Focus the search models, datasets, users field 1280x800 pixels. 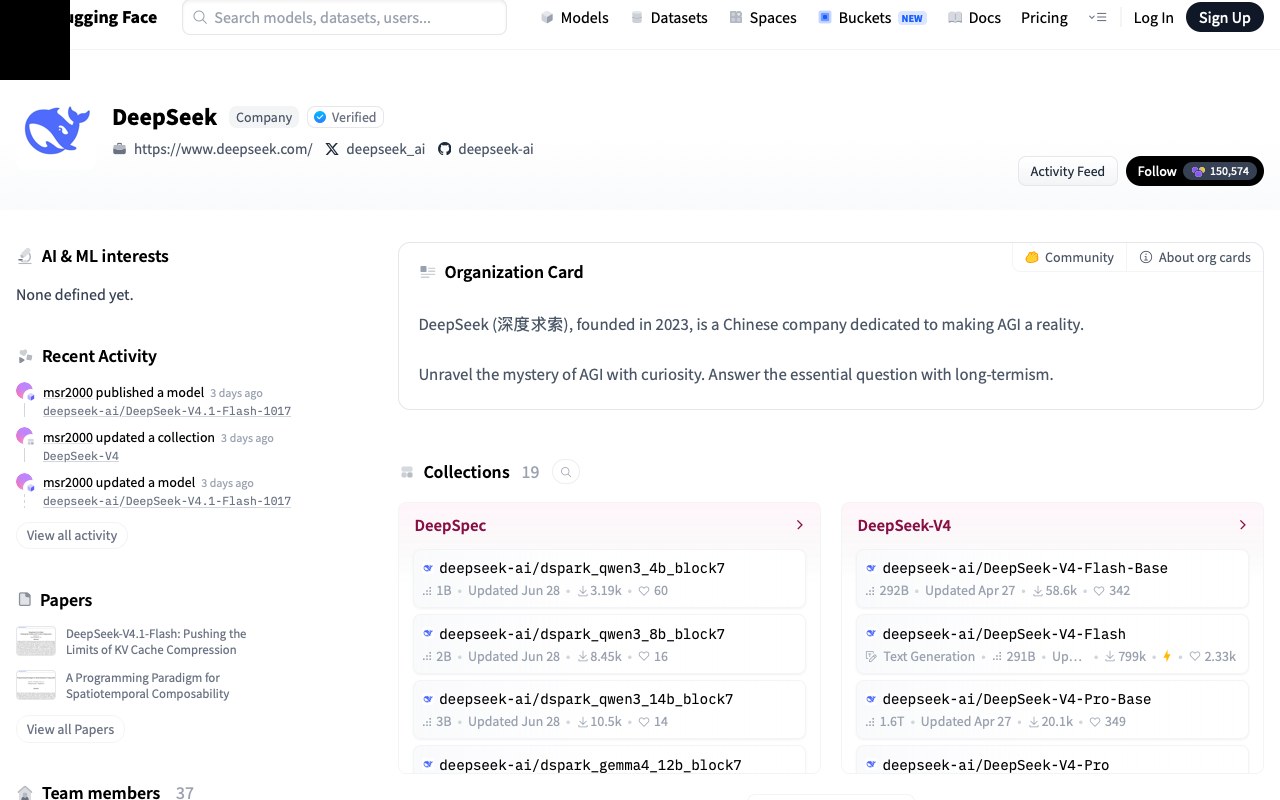pos(344,18)
